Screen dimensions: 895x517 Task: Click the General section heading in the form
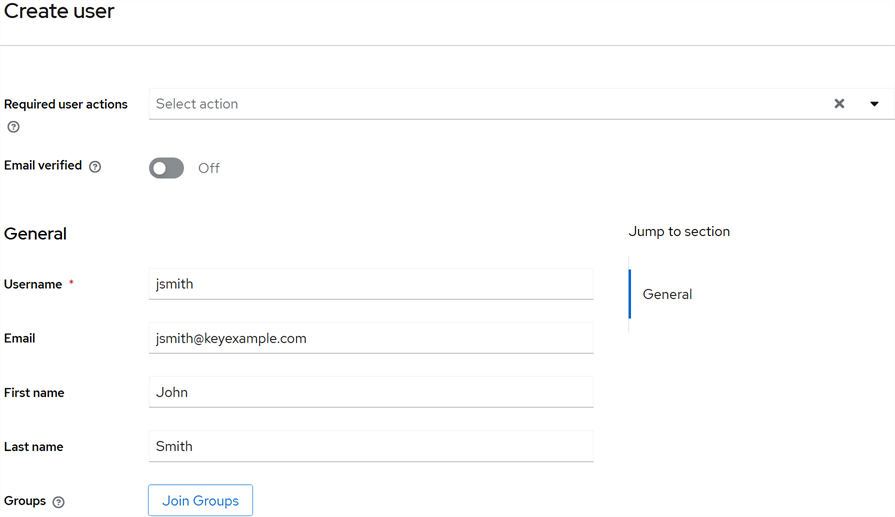point(35,234)
